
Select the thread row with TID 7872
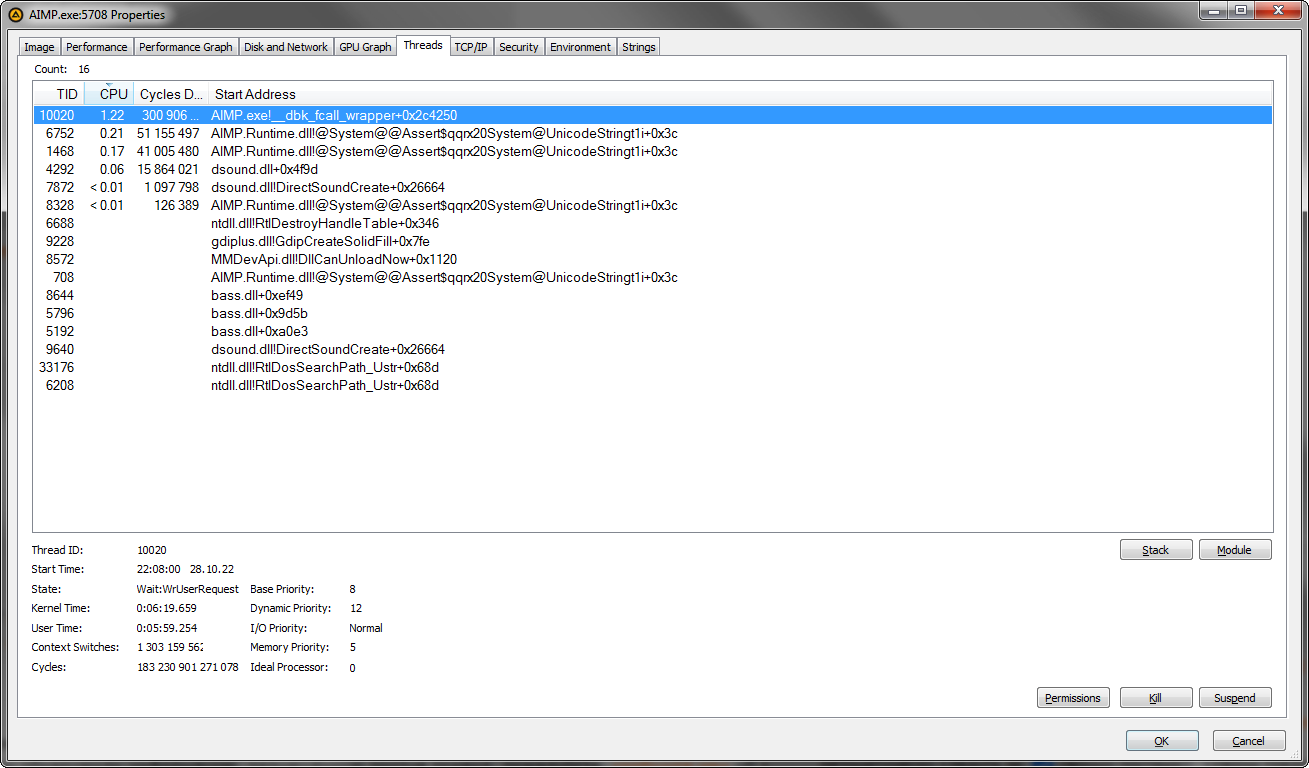tap(652, 187)
